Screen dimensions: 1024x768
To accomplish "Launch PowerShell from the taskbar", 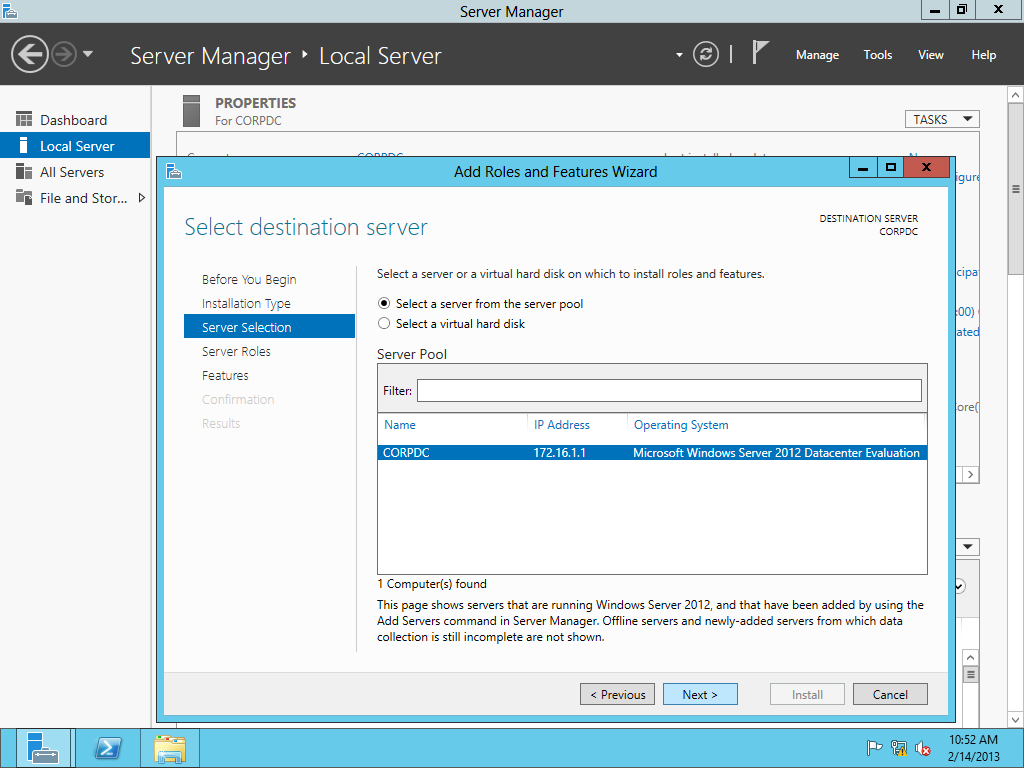I will (108, 748).
